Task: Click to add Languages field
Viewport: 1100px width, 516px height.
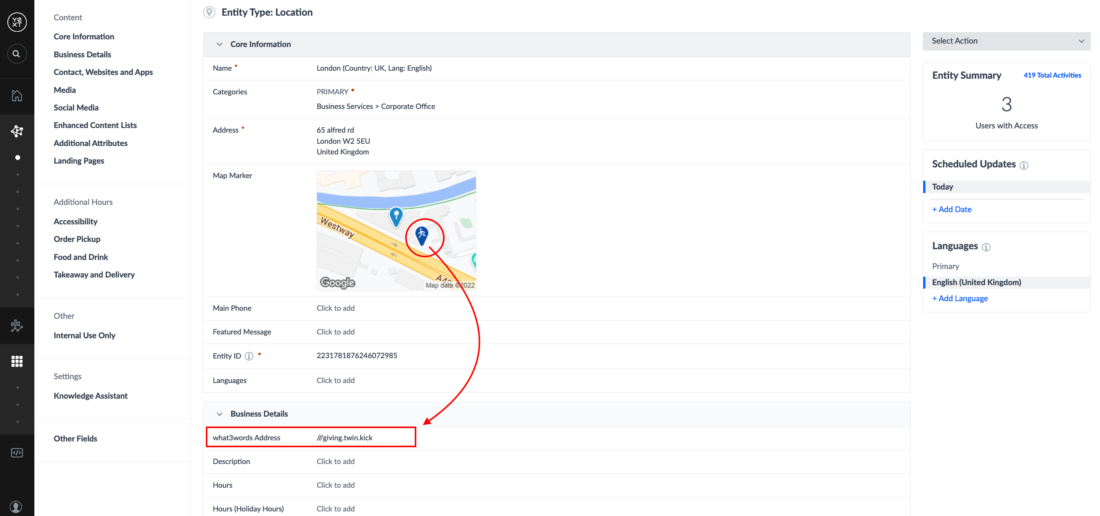Action: [335, 381]
